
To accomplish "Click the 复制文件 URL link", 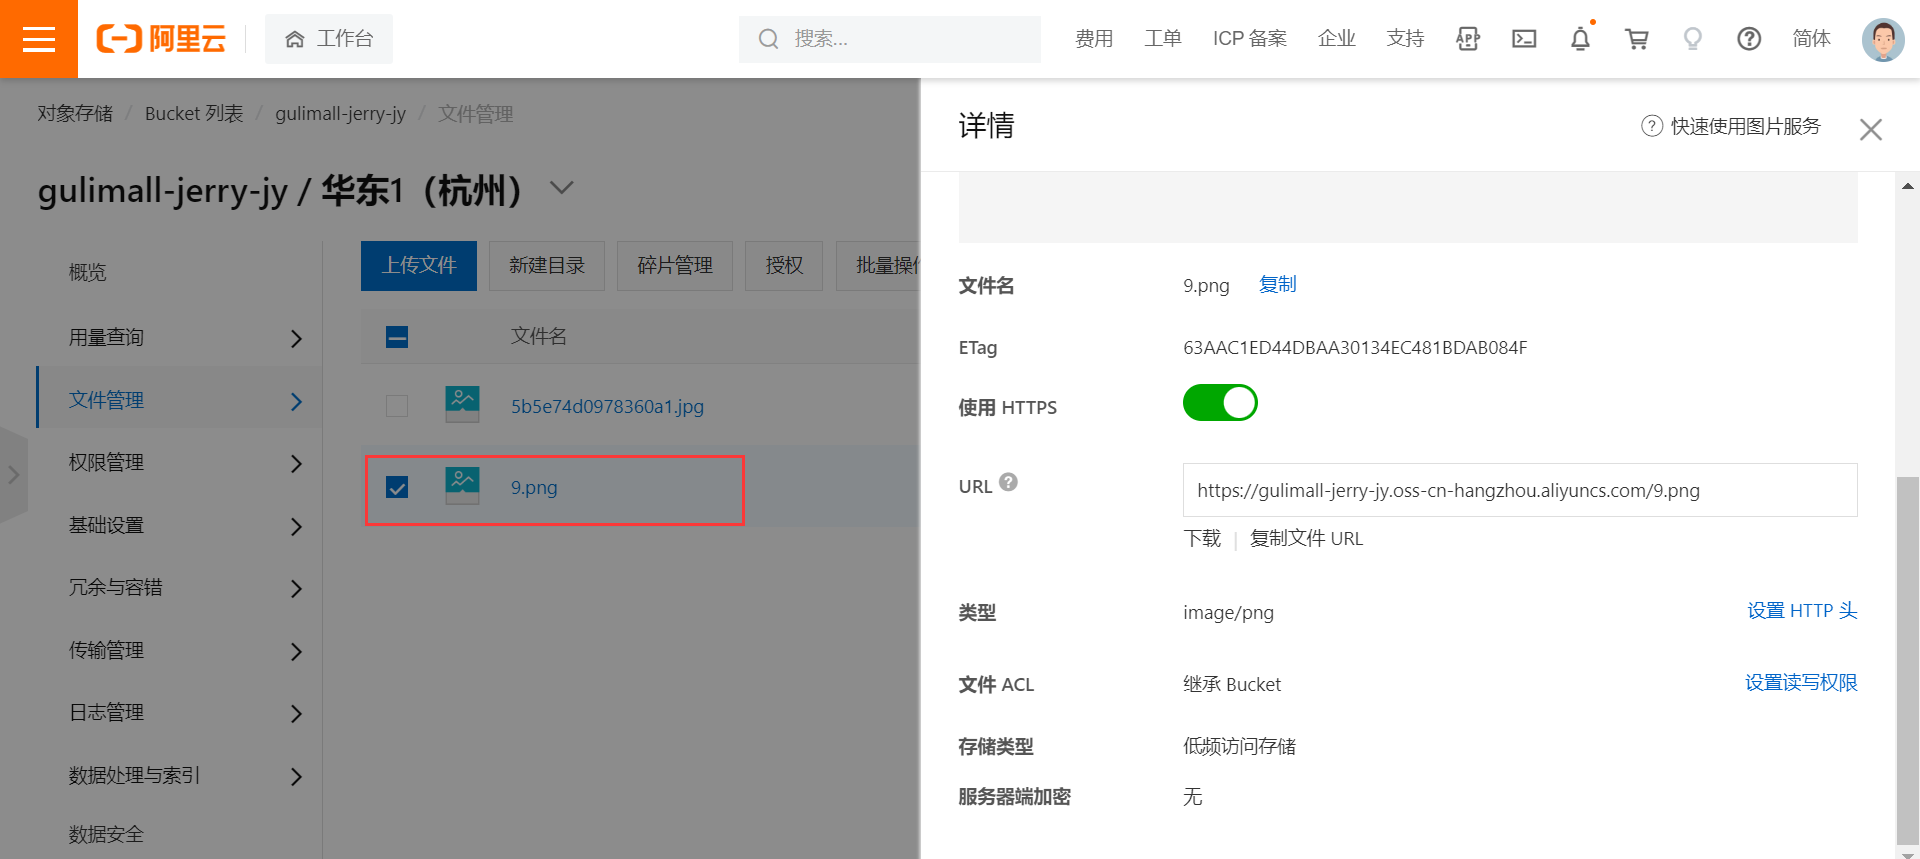I will (1306, 539).
